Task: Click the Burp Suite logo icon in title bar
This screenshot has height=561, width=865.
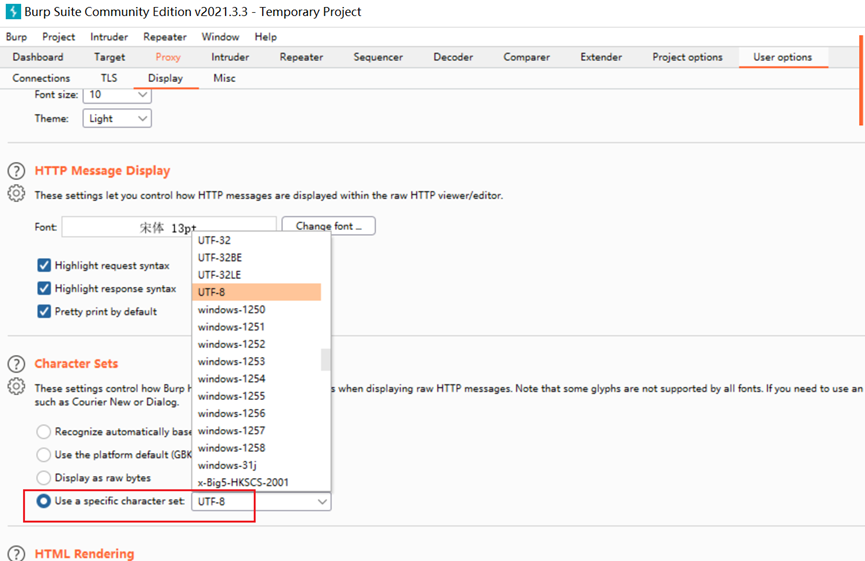Action: [13, 12]
